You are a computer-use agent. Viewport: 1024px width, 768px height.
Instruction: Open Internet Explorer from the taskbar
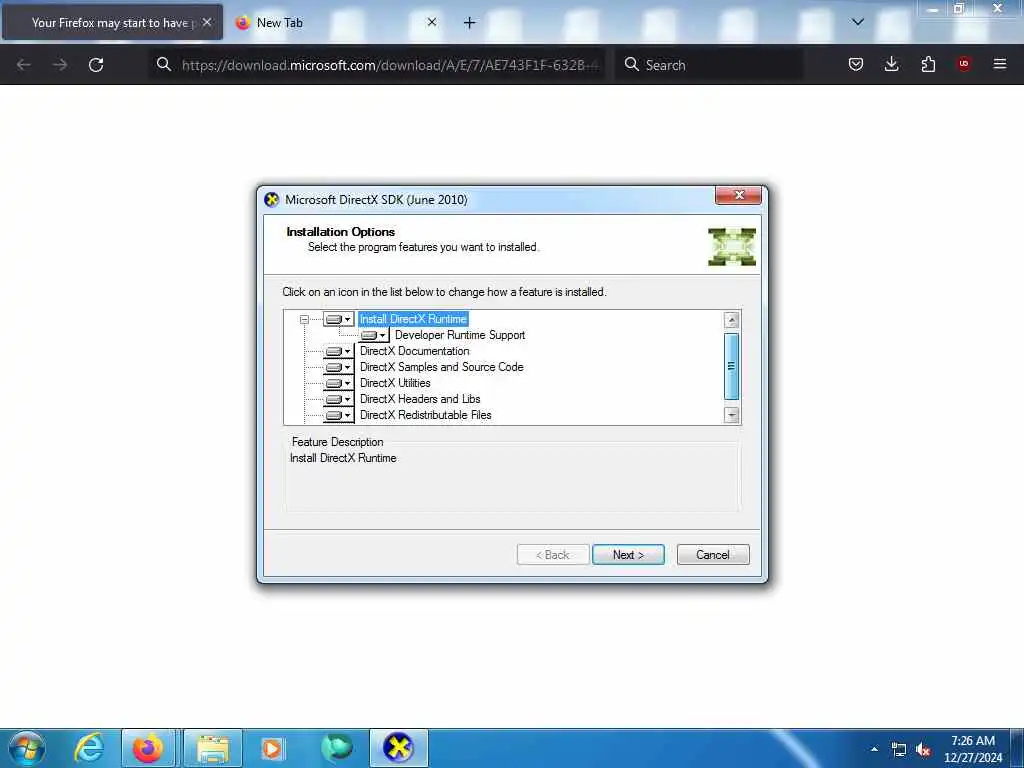[89, 748]
